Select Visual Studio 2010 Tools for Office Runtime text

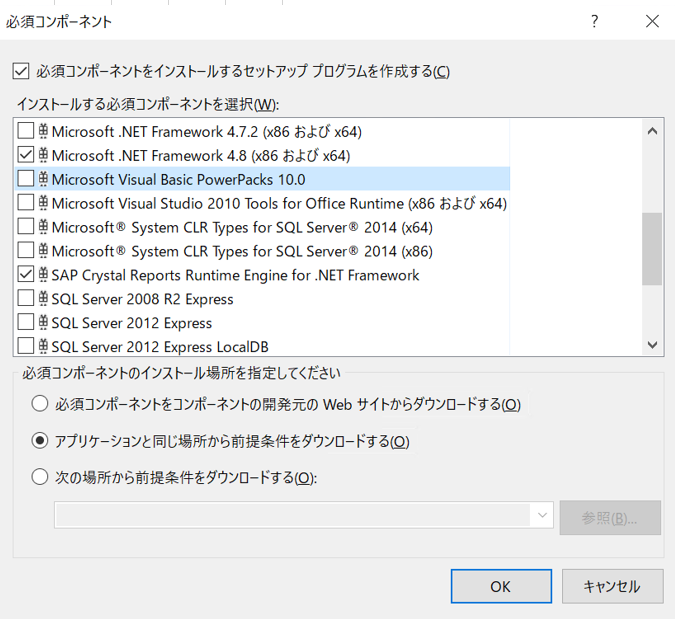tap(279, 204)
